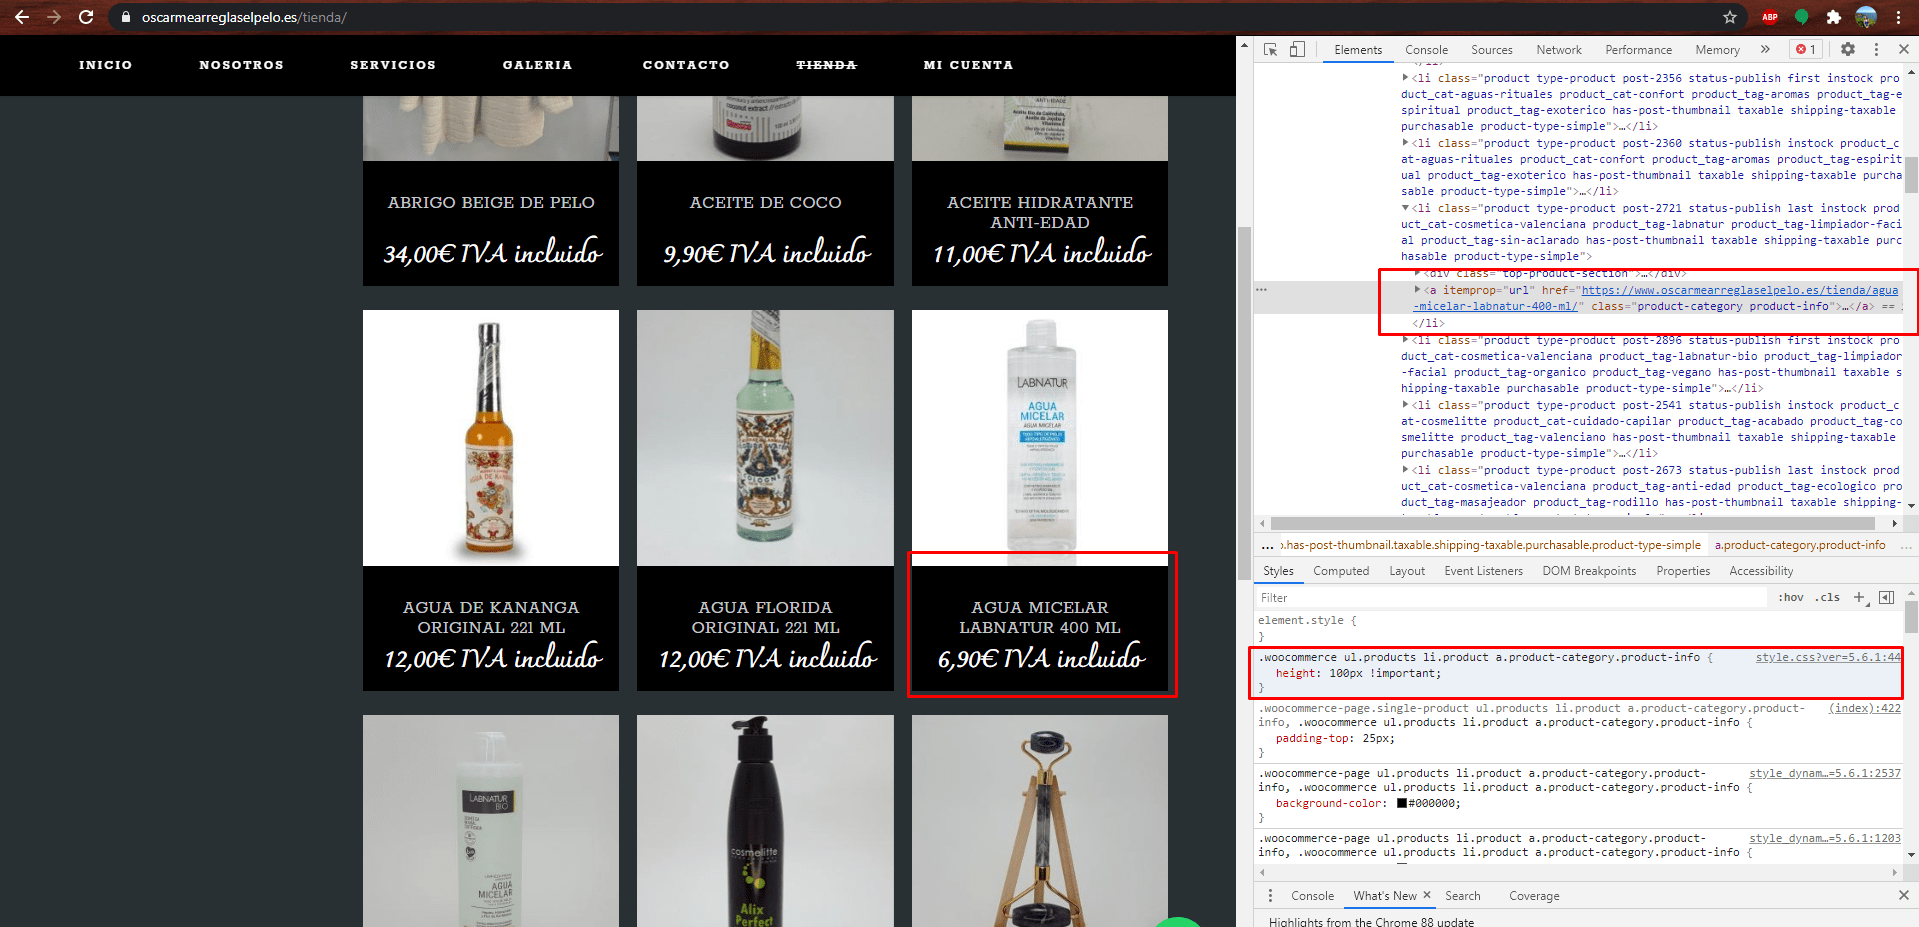Toggle device toolbar icon in DevTools
Viewport: 1919px width, 927px height.
point(1297,49)
